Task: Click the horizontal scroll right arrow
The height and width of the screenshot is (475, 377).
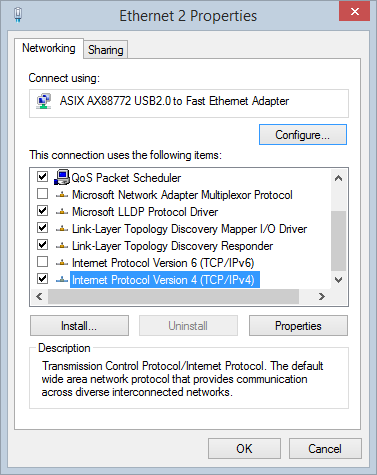Action: pos(322,296)
